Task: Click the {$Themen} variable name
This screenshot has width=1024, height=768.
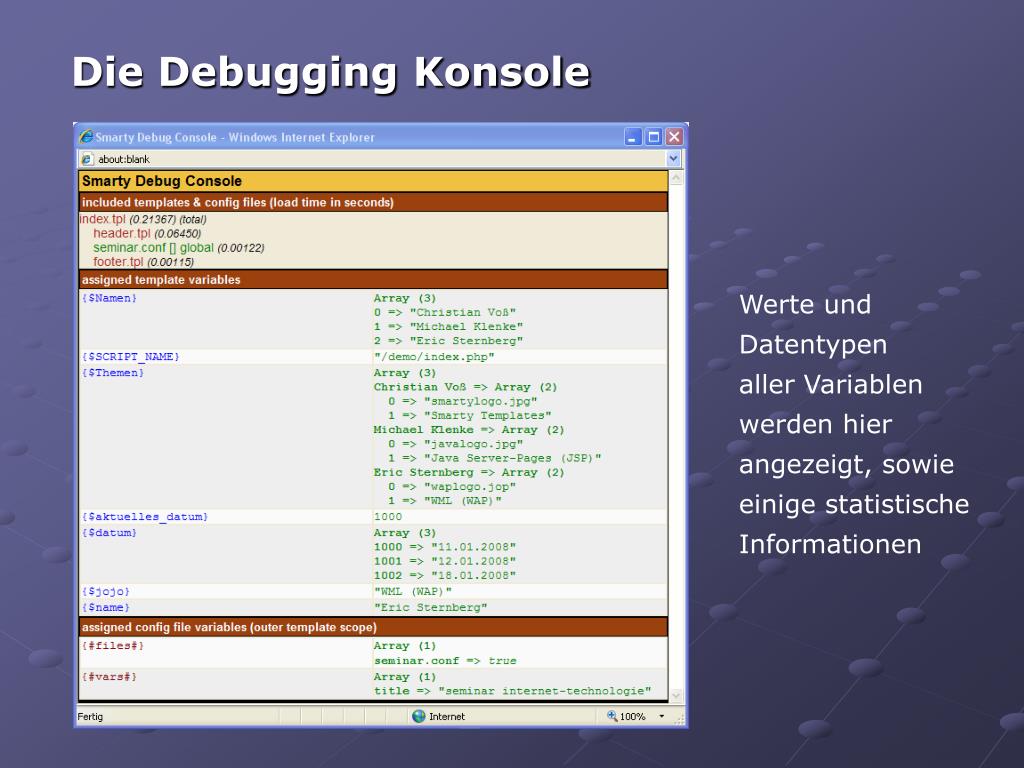Action: (113, 373)
